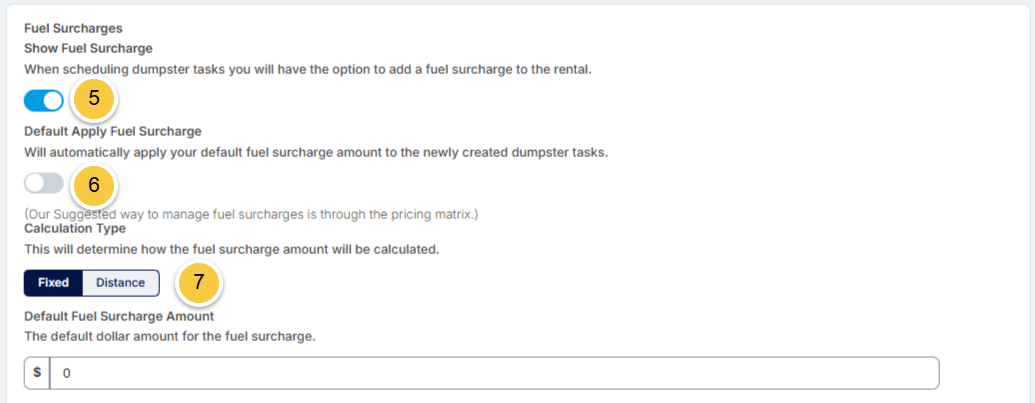Click the Fuel Surcharges section heading
1035x403 pixels.
pyautogui.click(x=73, y=28)
